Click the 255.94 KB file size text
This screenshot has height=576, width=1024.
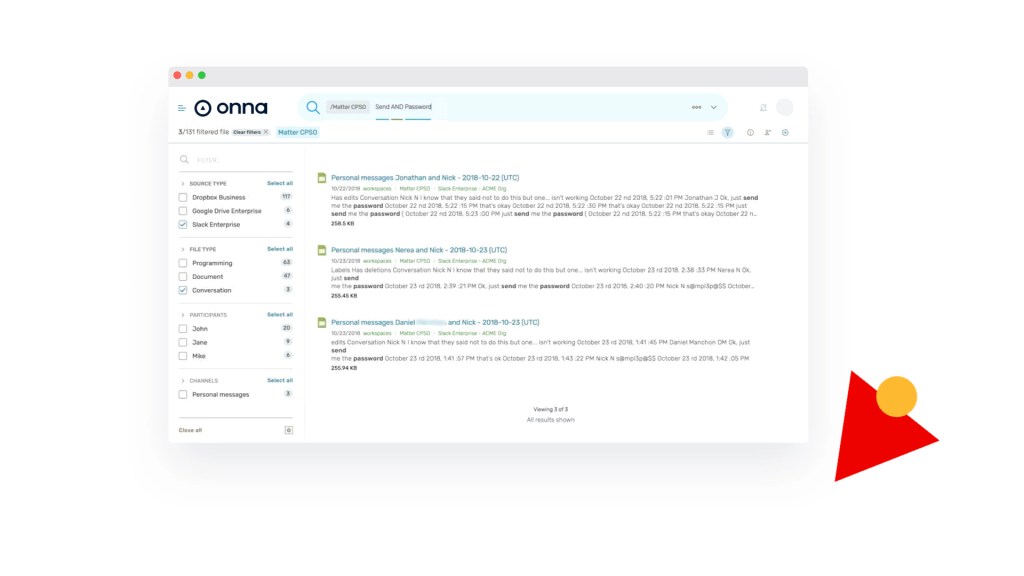344,368
